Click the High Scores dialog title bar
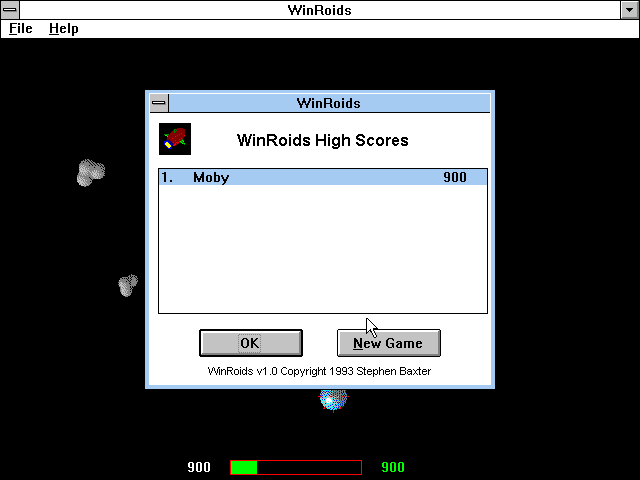640x480 pixels. coord(329,103)
